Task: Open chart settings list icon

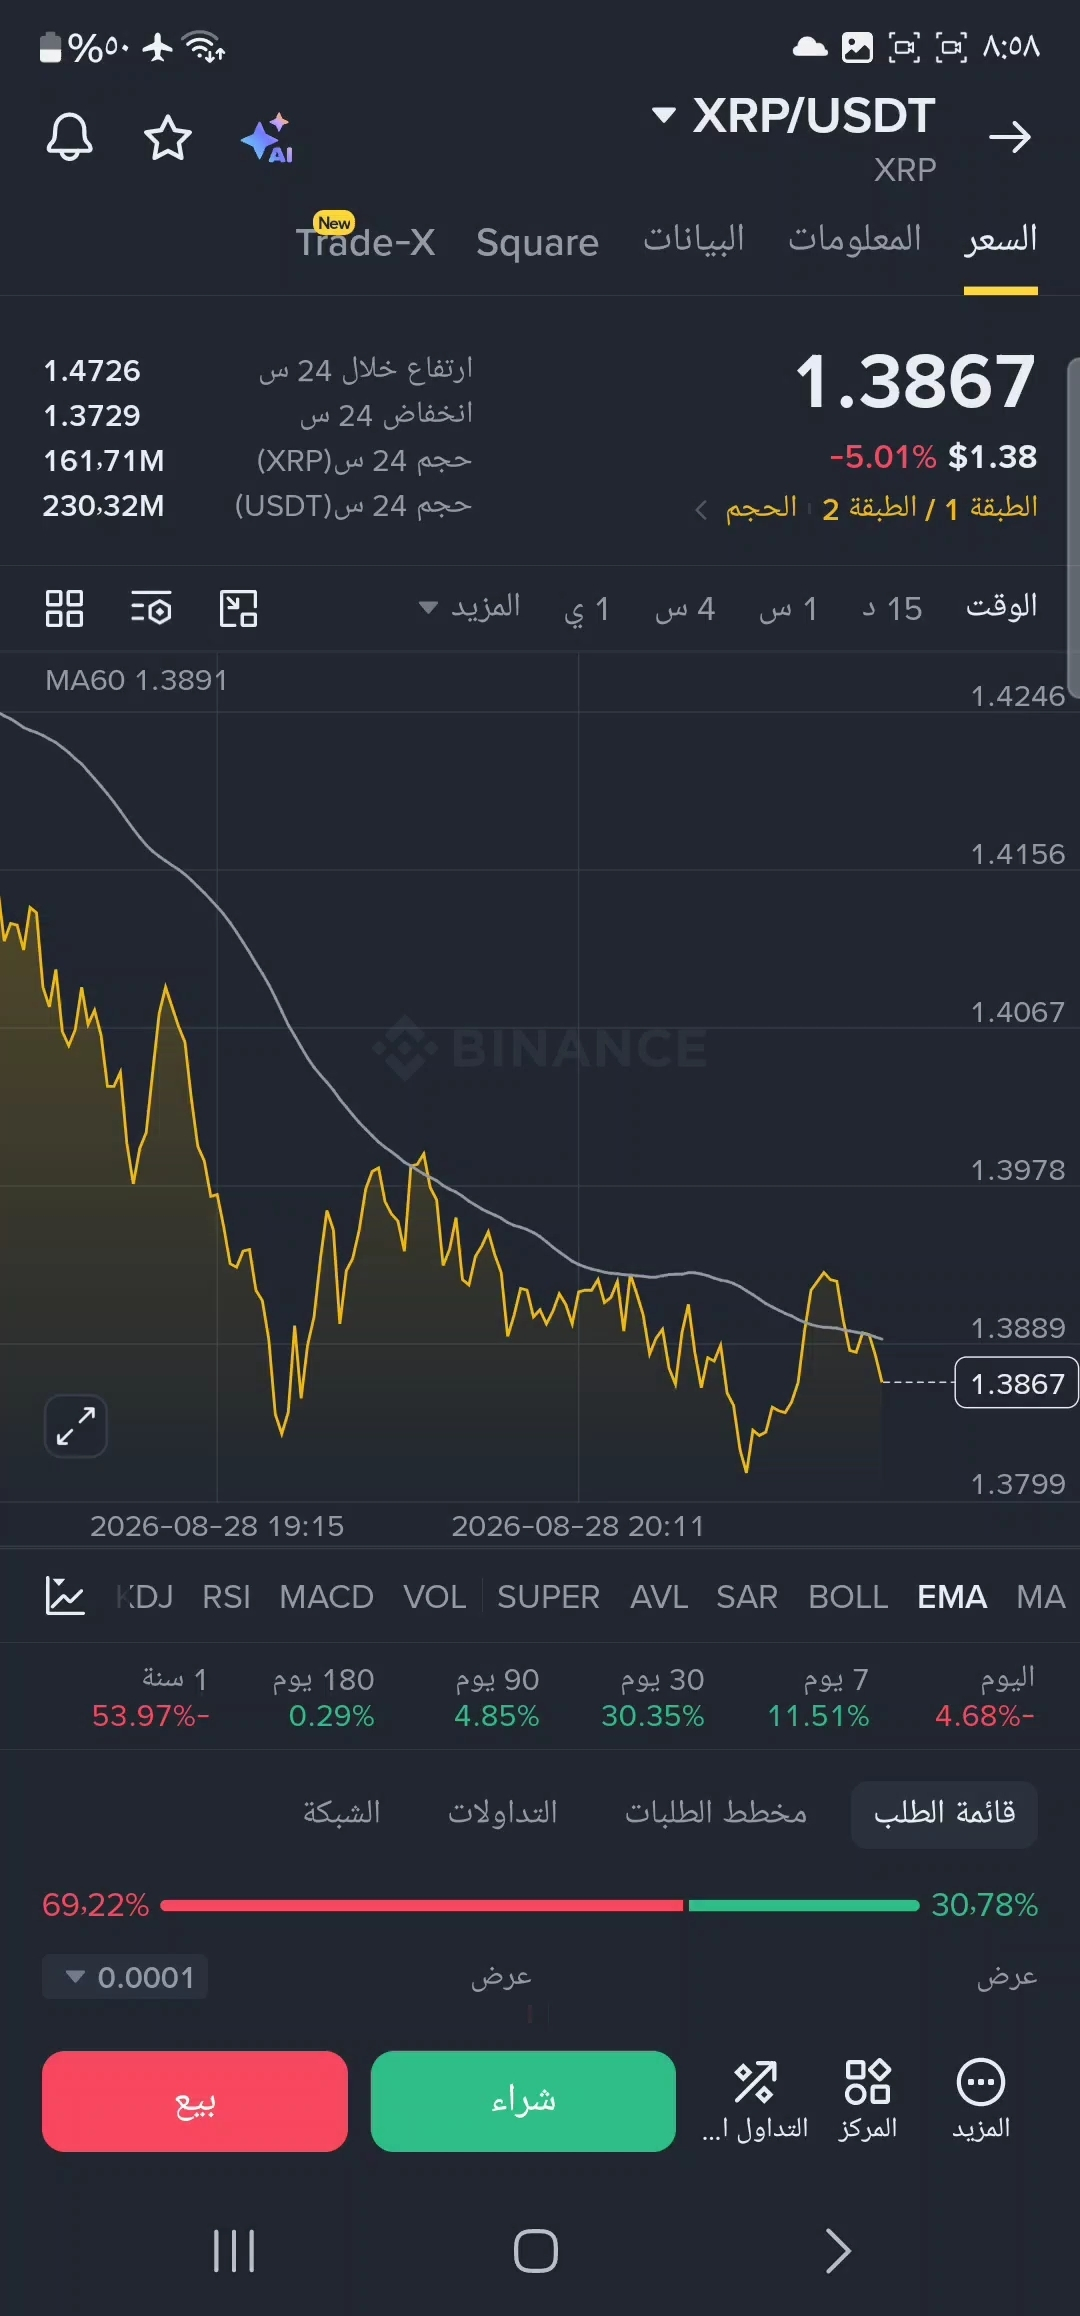Action: click(x=151, y=608)
